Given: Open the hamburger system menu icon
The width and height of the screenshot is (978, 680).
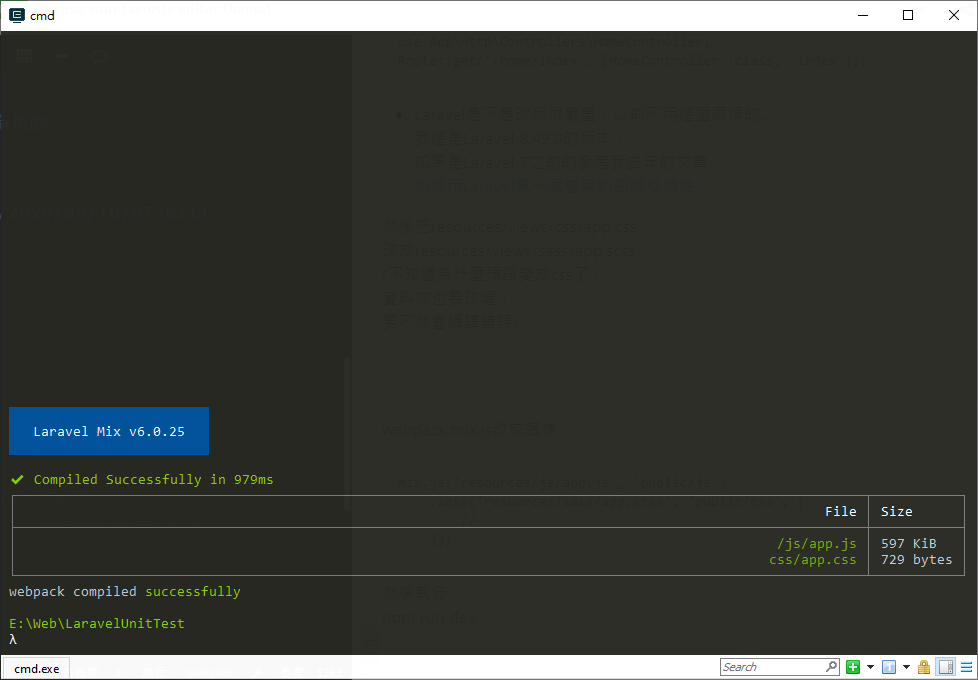Looking at the screenshot, I should tap(966, 667).
